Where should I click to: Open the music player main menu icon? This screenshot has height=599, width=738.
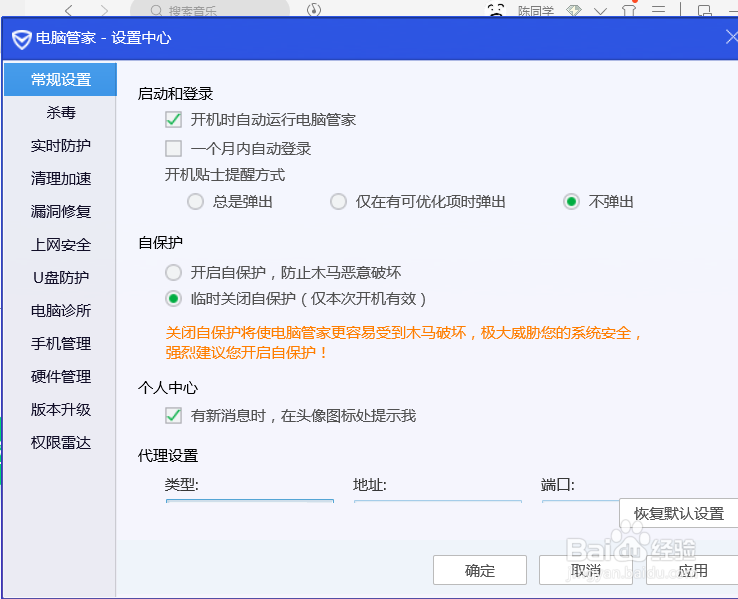pyautogui.click(x=658, y=10)
